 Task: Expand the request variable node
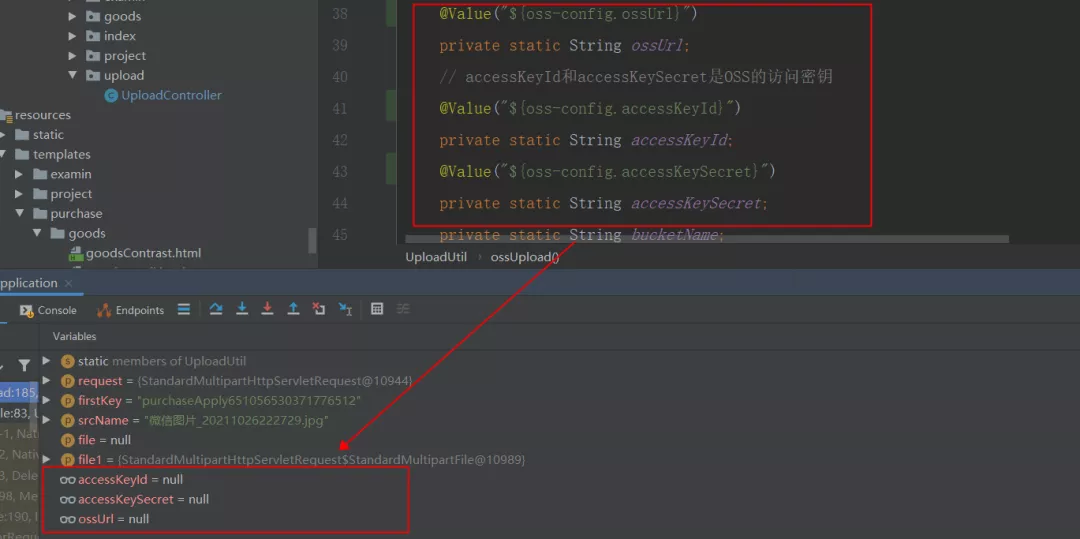(x=46, y=381)
